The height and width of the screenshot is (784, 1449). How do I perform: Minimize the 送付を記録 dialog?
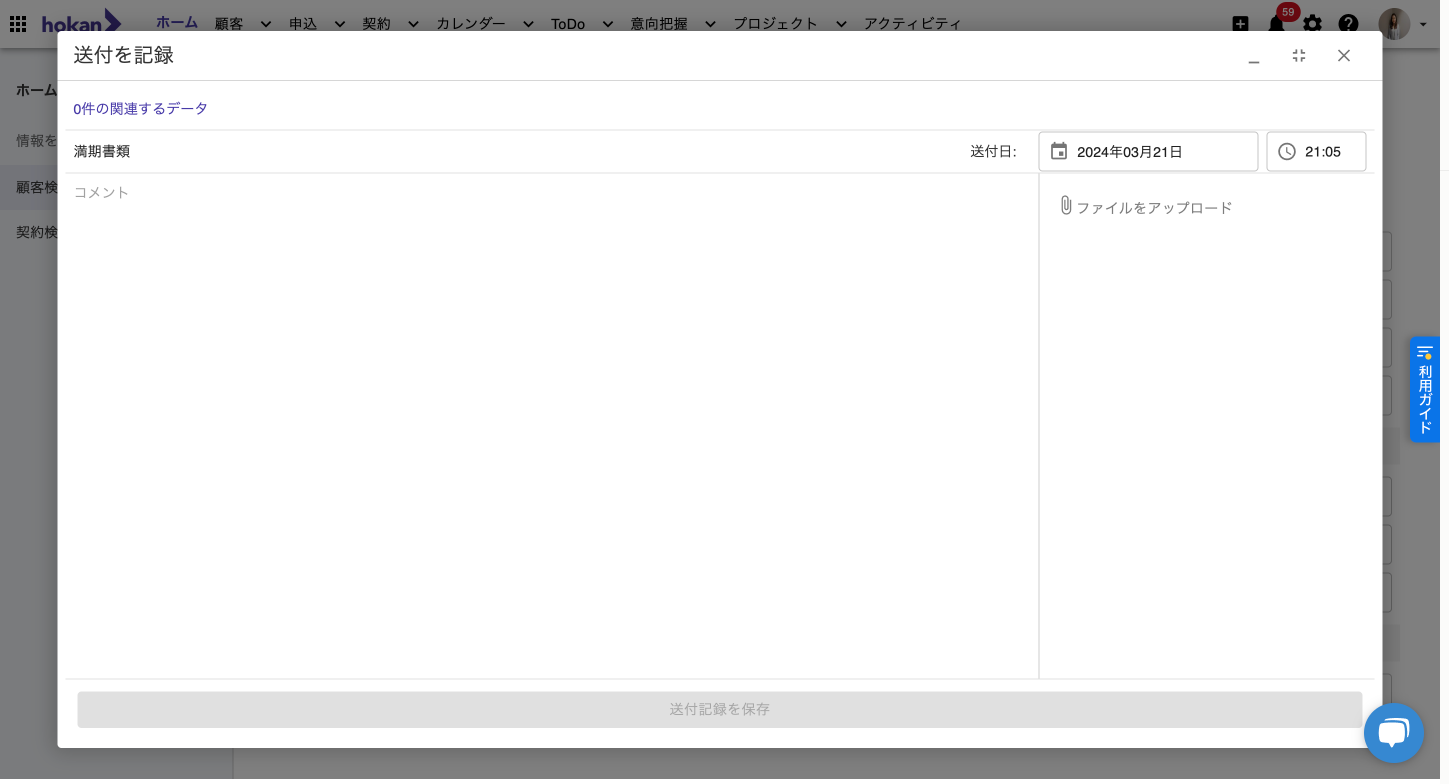1253,57
